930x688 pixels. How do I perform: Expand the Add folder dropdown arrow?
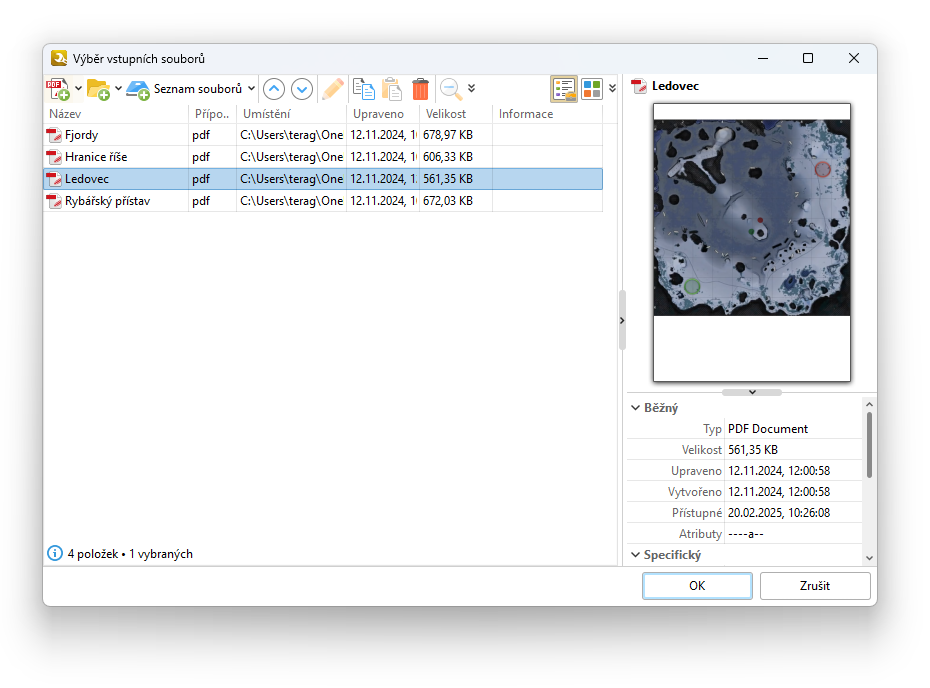tap(118, 88)
